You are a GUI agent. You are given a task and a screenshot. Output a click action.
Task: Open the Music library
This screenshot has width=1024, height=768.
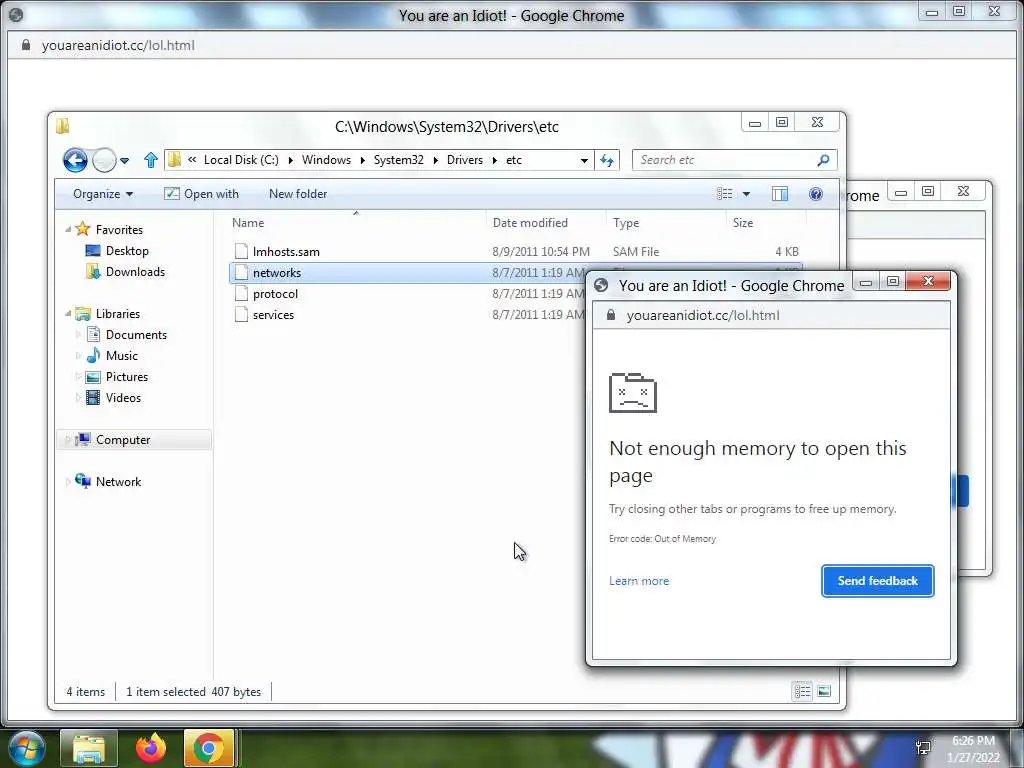point(121,355)
